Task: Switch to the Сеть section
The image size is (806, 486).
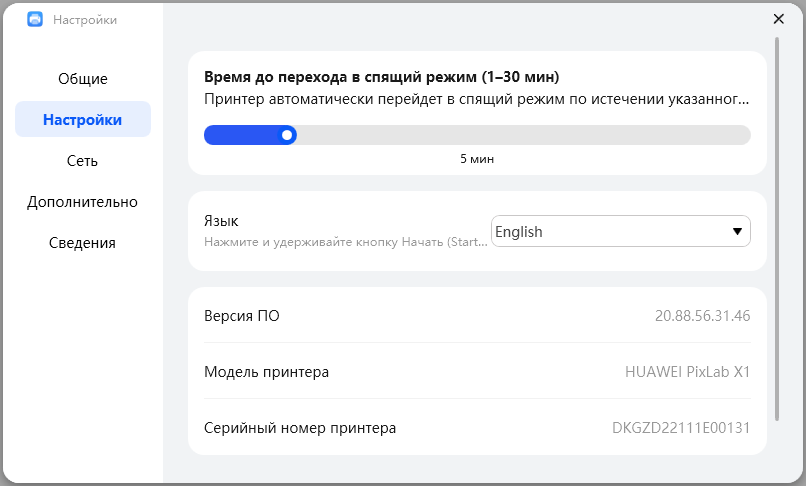Action: click(x=83, y=160)
